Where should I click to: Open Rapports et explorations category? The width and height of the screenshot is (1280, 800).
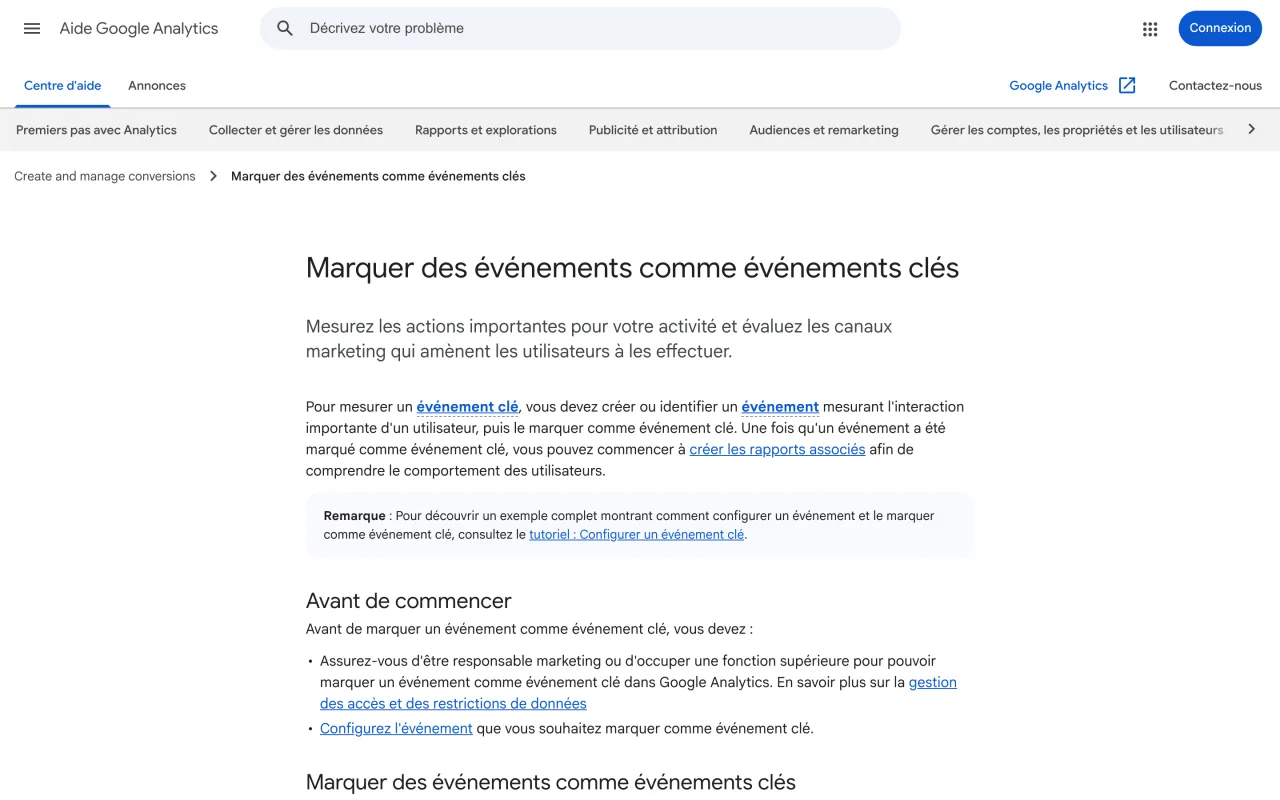[x=486, y=130]
